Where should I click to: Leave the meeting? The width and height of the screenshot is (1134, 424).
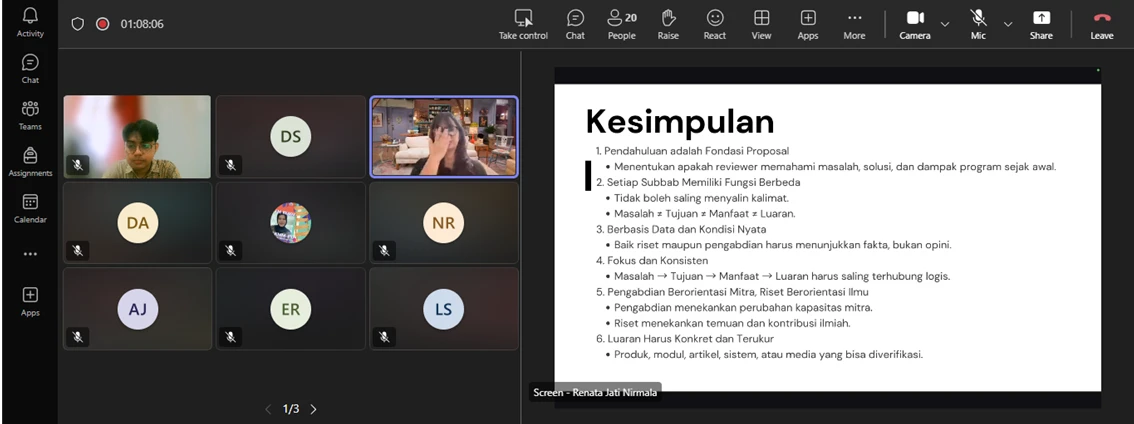point(1101,24)
